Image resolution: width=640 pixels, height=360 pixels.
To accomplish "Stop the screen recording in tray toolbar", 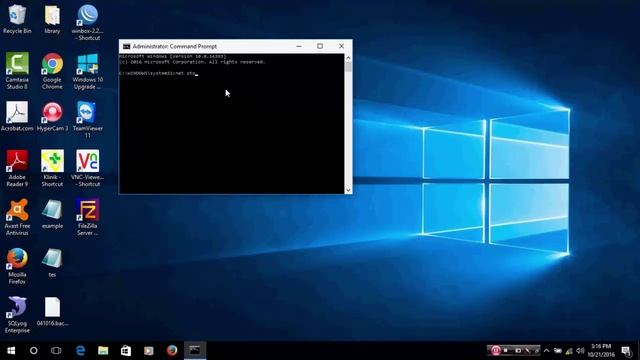I will (x=506, y=350).
